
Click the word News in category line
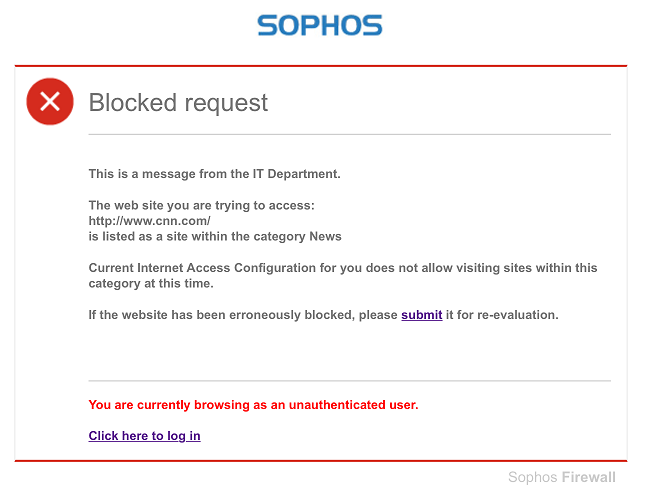click(x=325, y=237)
